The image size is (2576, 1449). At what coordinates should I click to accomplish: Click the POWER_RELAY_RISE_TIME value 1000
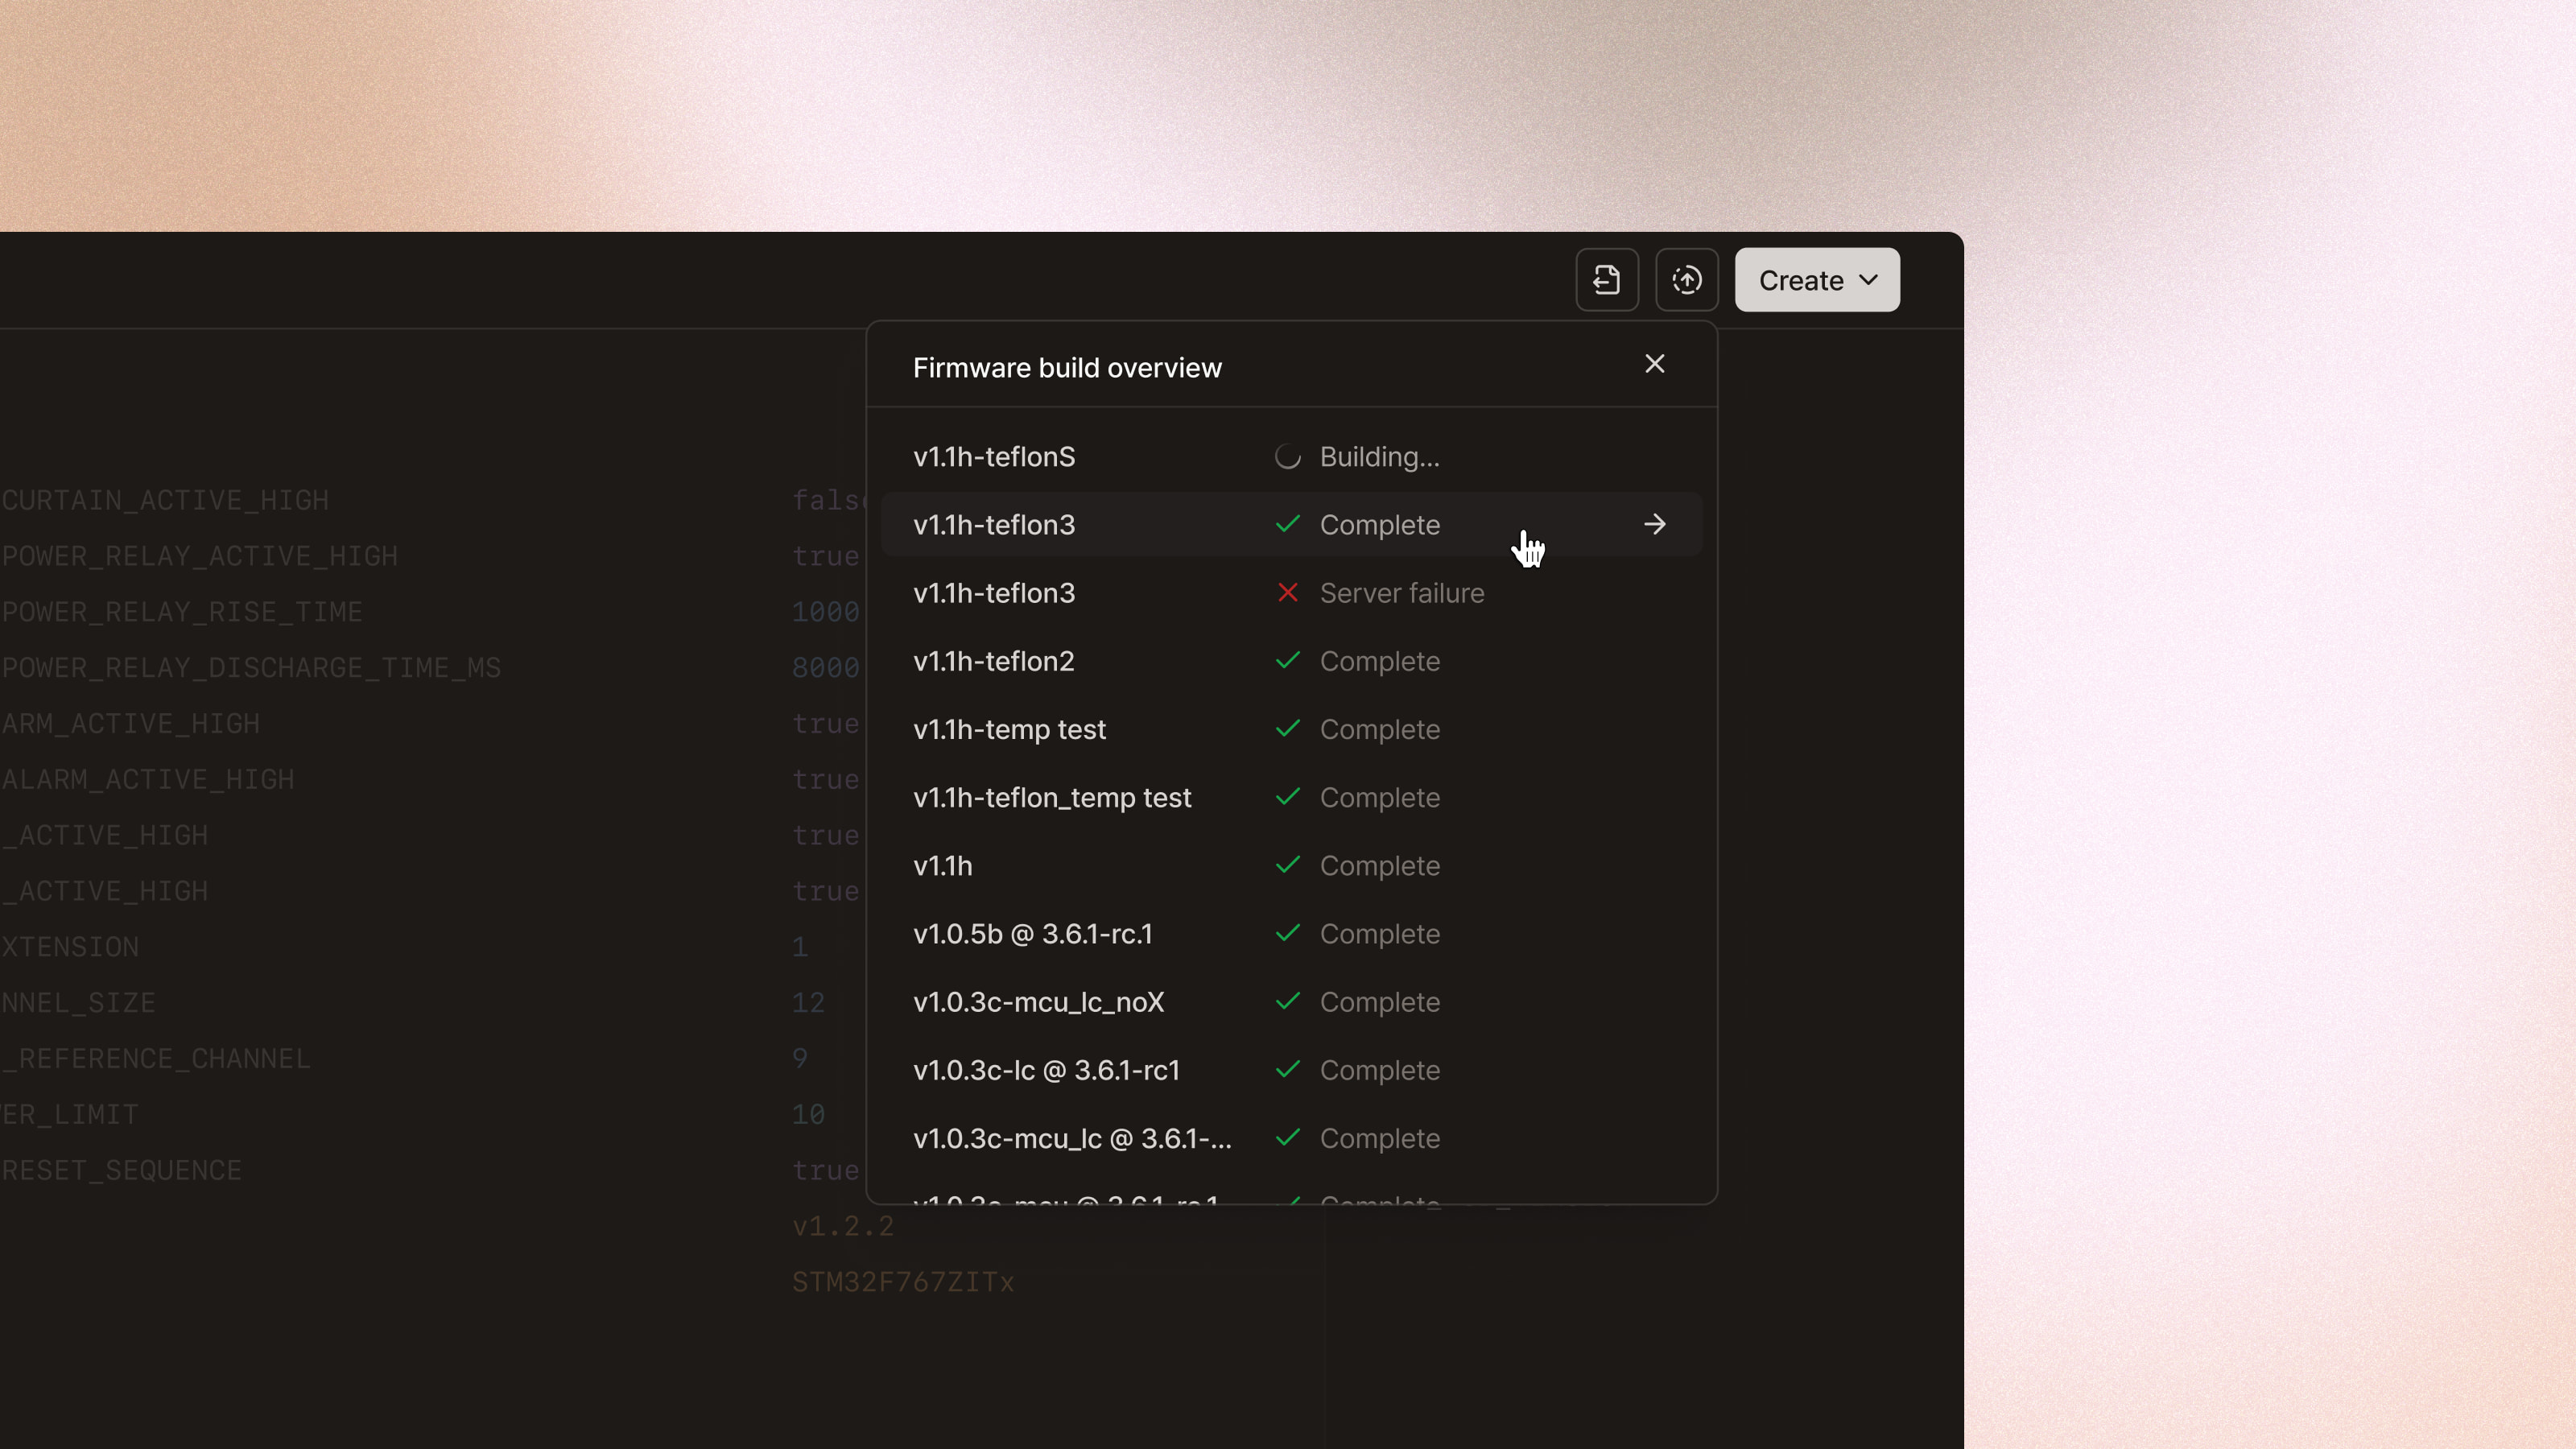(825, 612)
